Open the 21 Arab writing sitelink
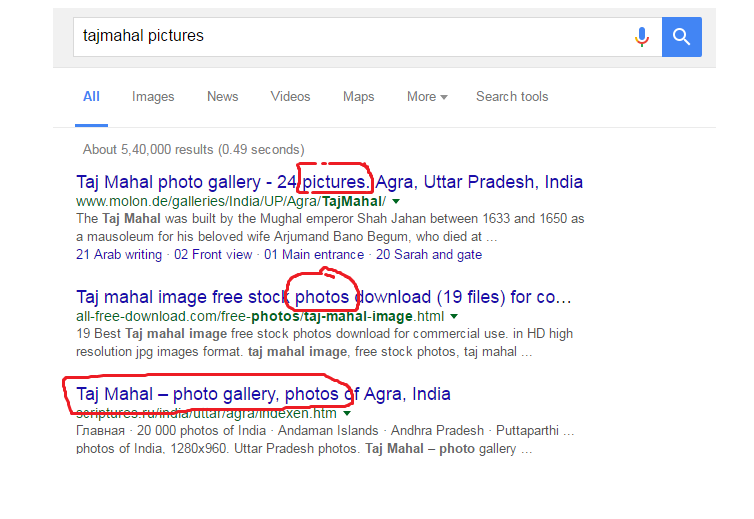Viewport: 754px width, 519px height. coord(119,255)
